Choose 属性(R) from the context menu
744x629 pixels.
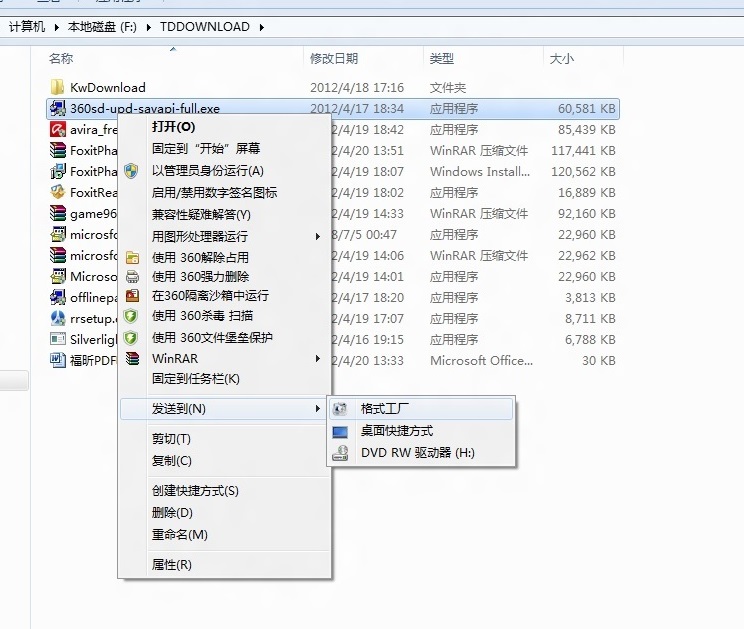[x=171, y=565]
